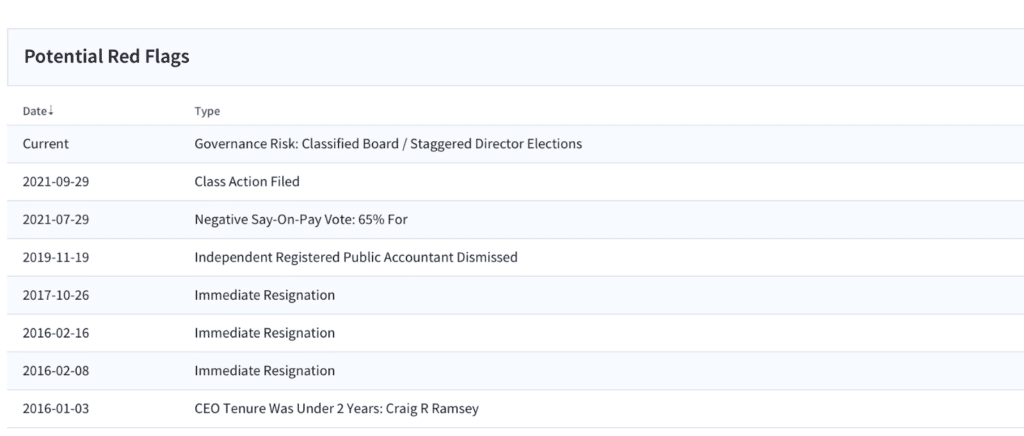Select the 2016-02-08 date cell
The height and width of the screenshot is (436, 1024).
coord(56,371)
